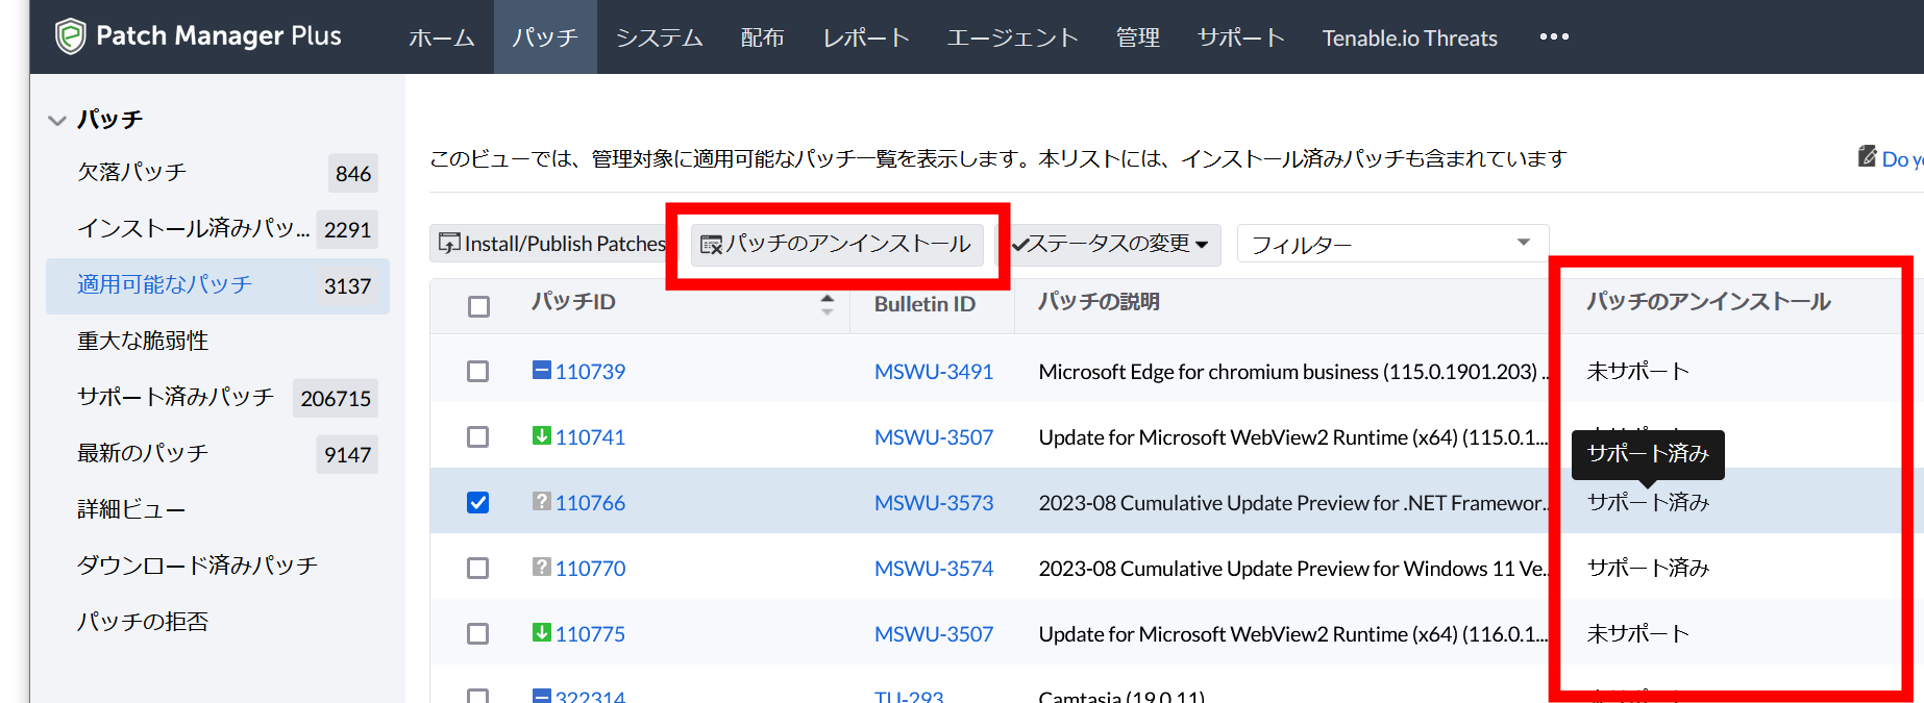Open the three-dots more menu
This screenshot has height=703, width=1924.
coord(1553,37)
